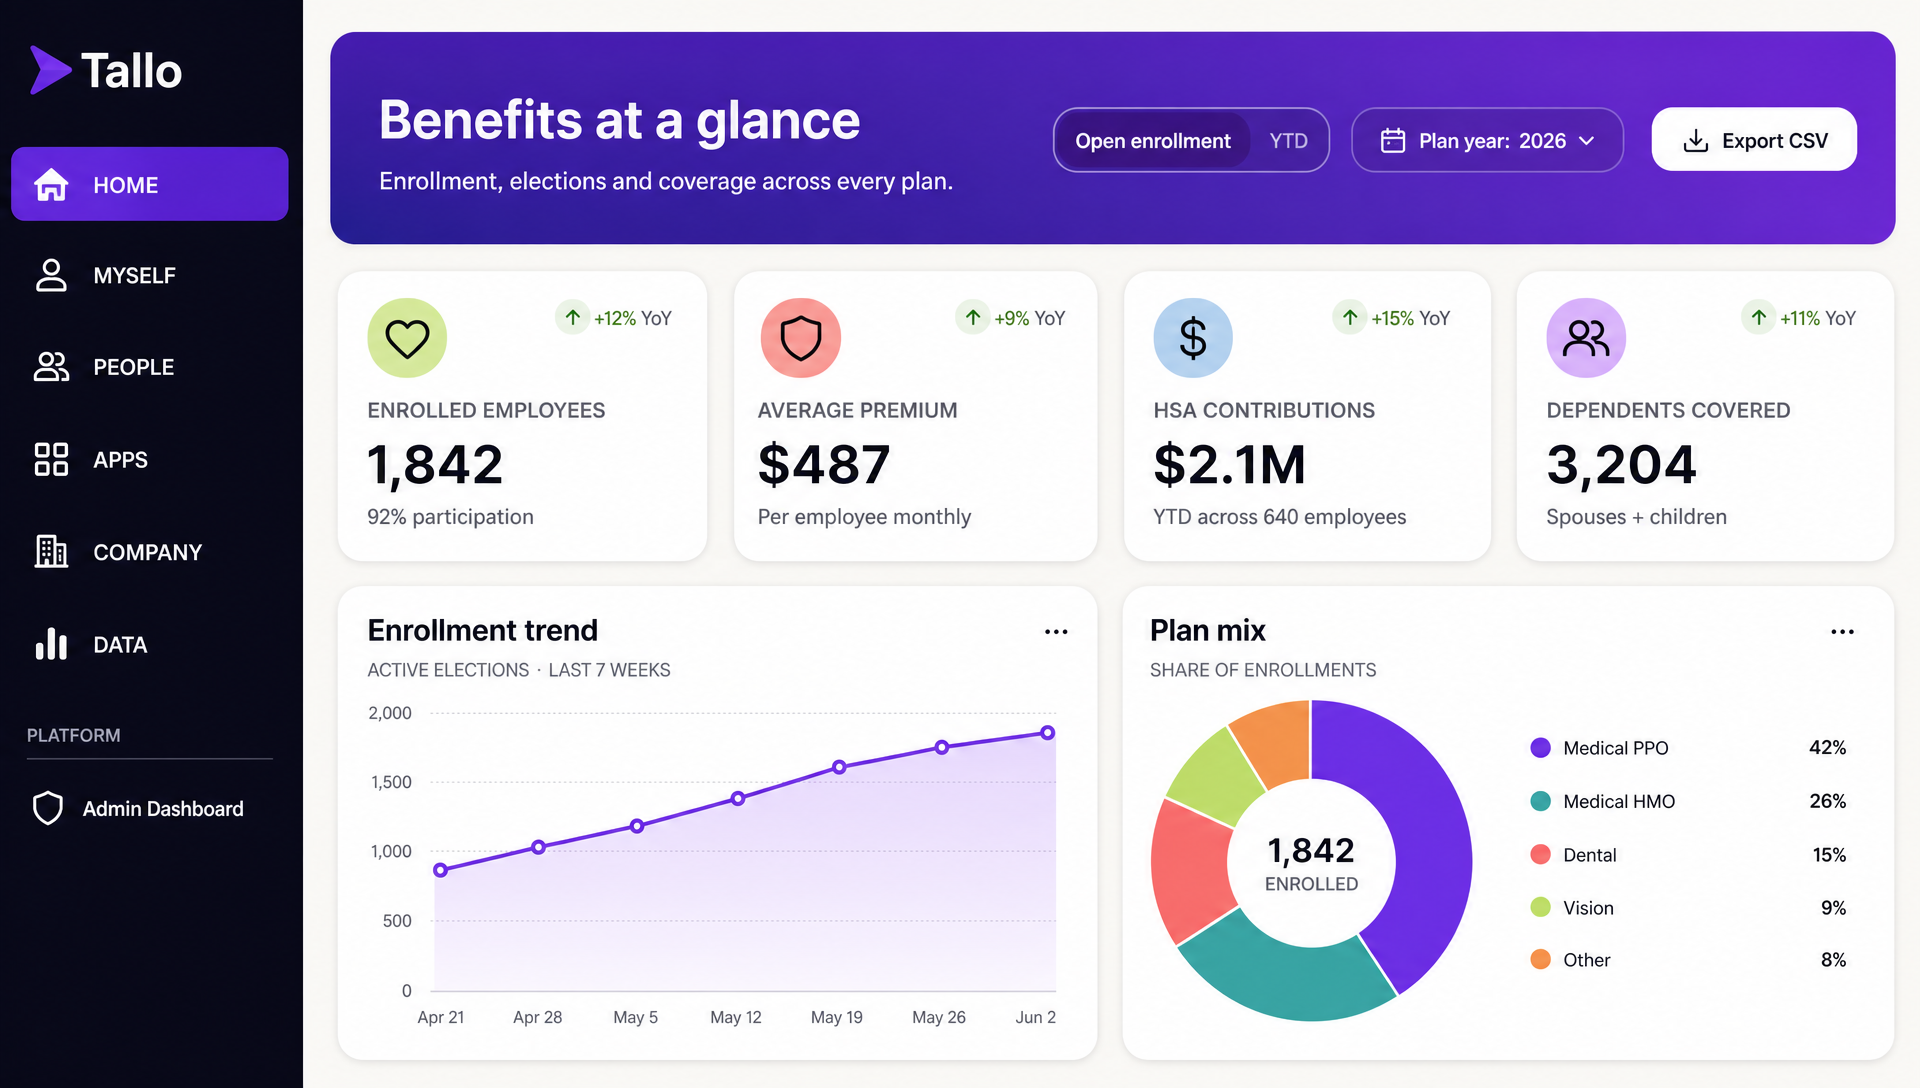This screenshot has width=1920, height=1088.
Task: Open the Apps grid icon
Action: coord(51,459)
